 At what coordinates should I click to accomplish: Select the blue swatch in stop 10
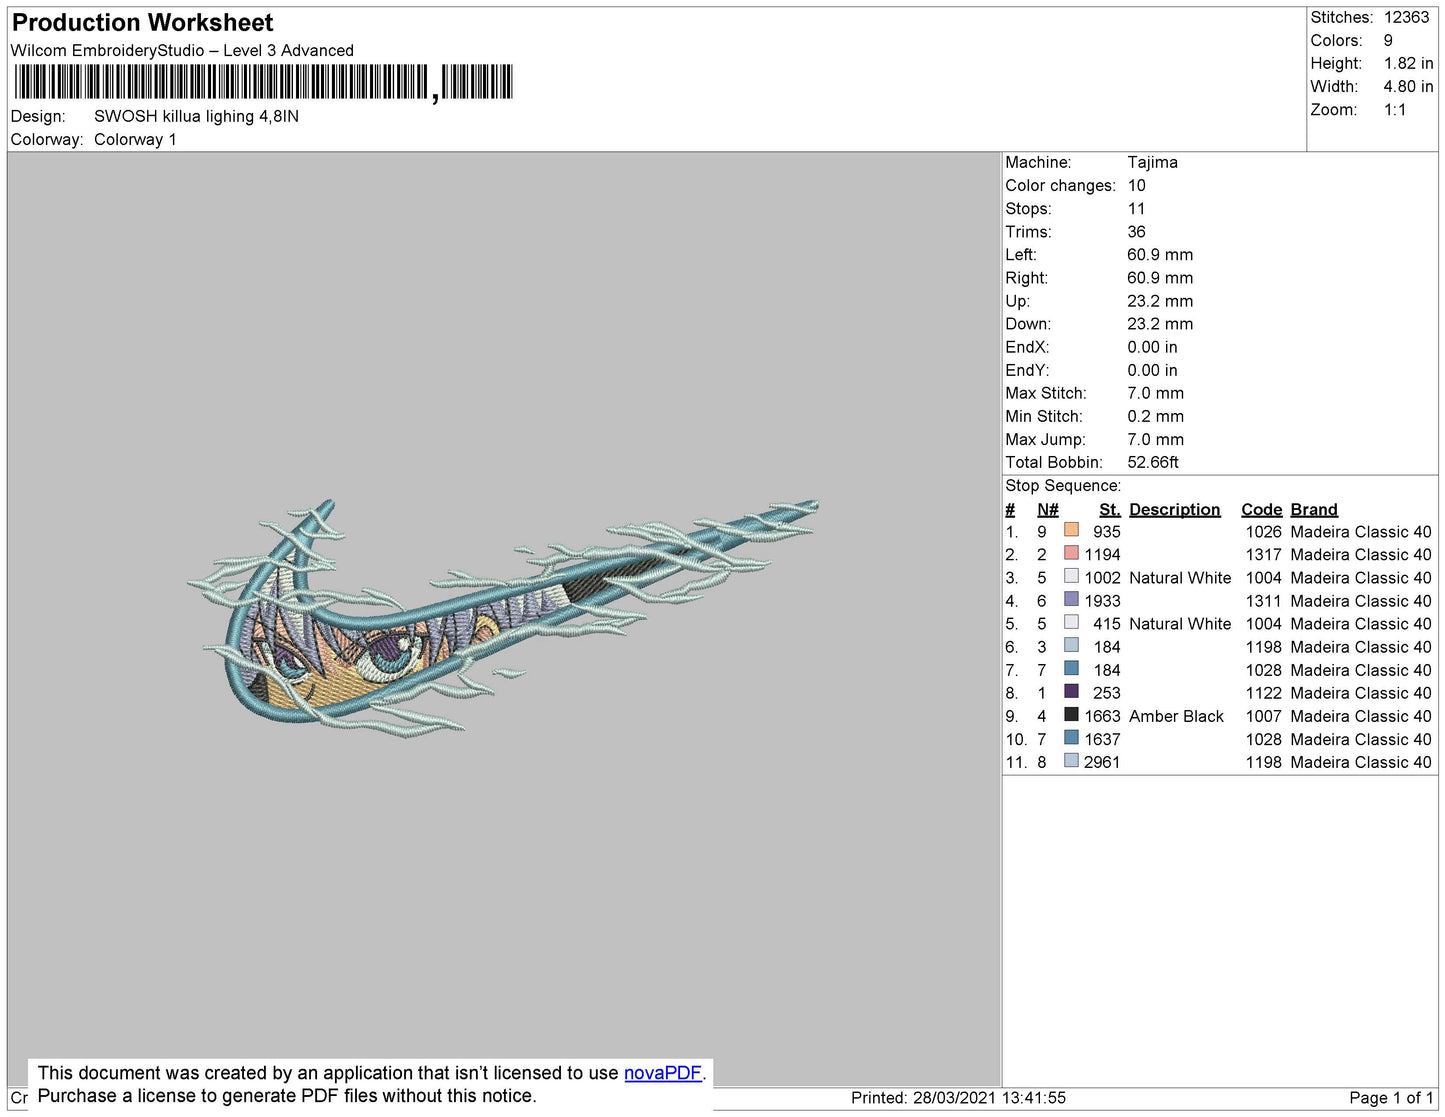(1071, 737)
